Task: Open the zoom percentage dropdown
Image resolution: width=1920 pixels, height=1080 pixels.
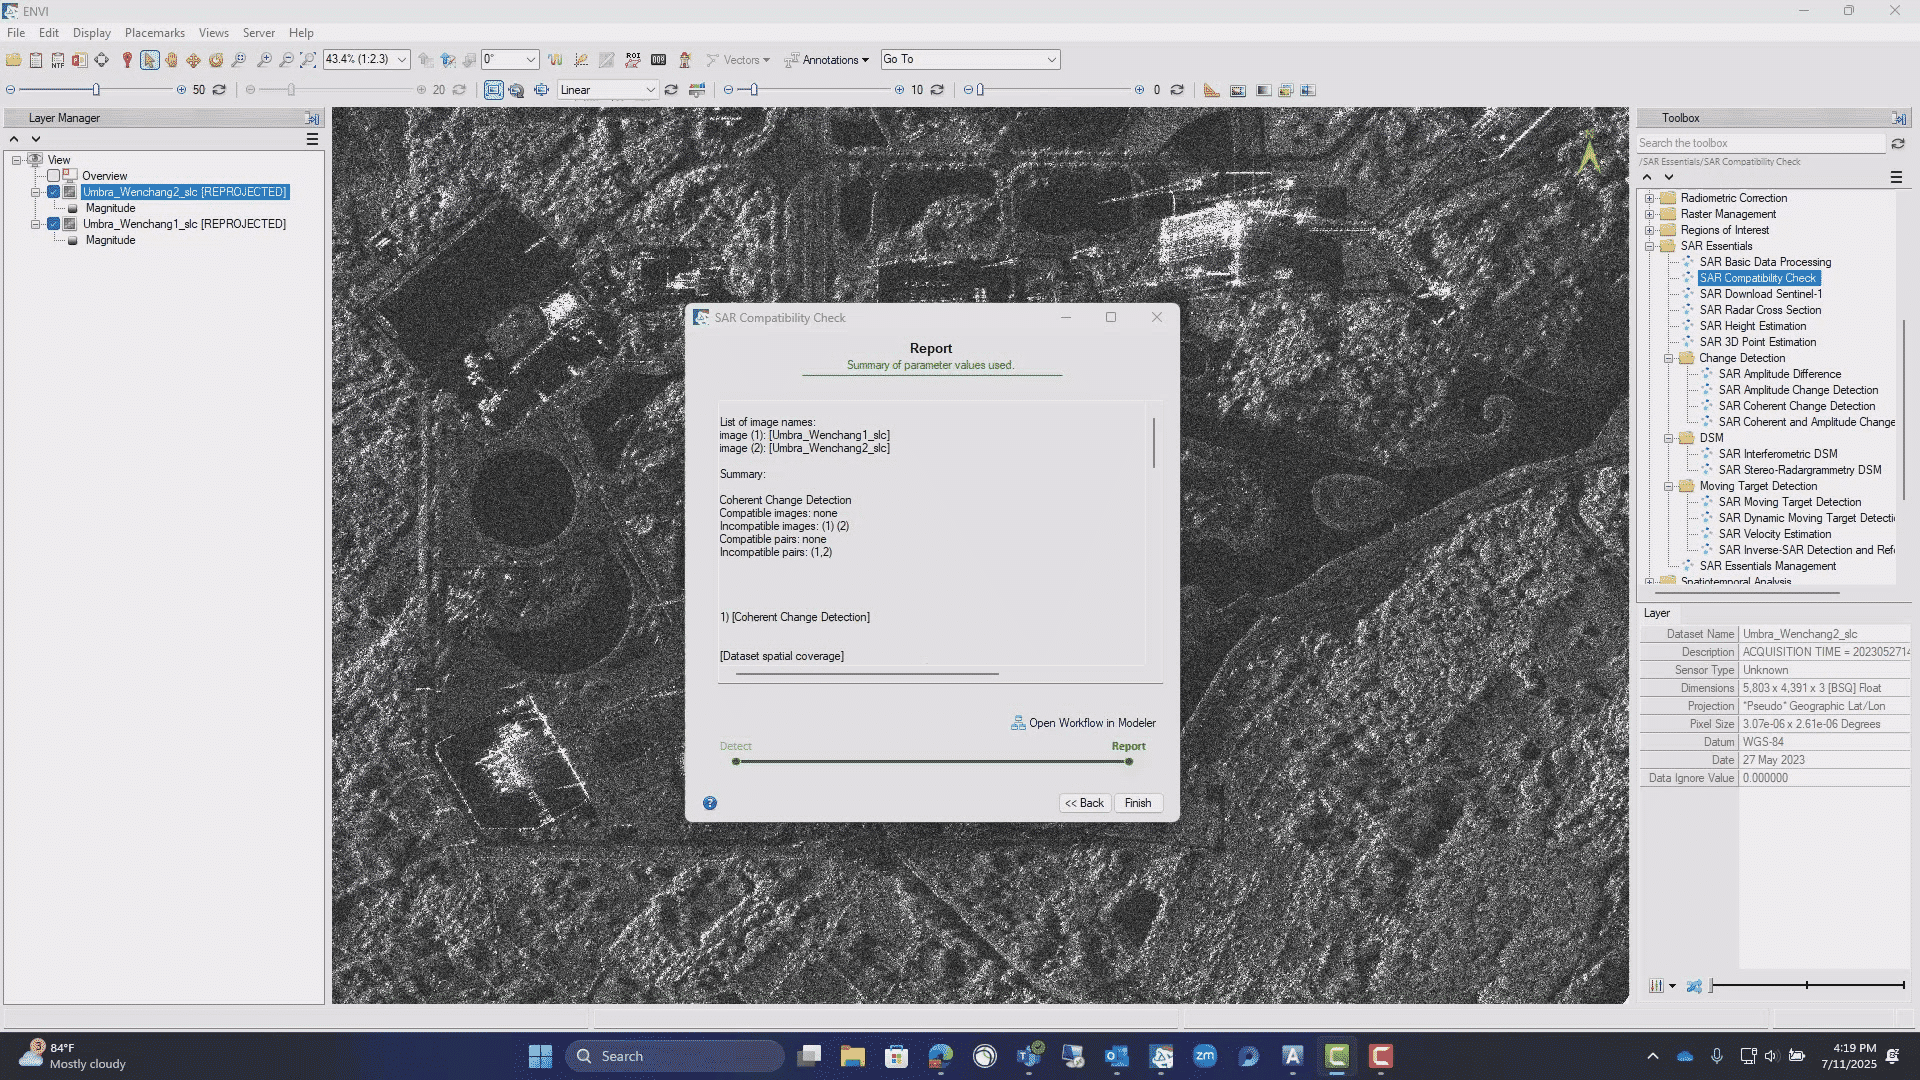Action: point(402,60)
